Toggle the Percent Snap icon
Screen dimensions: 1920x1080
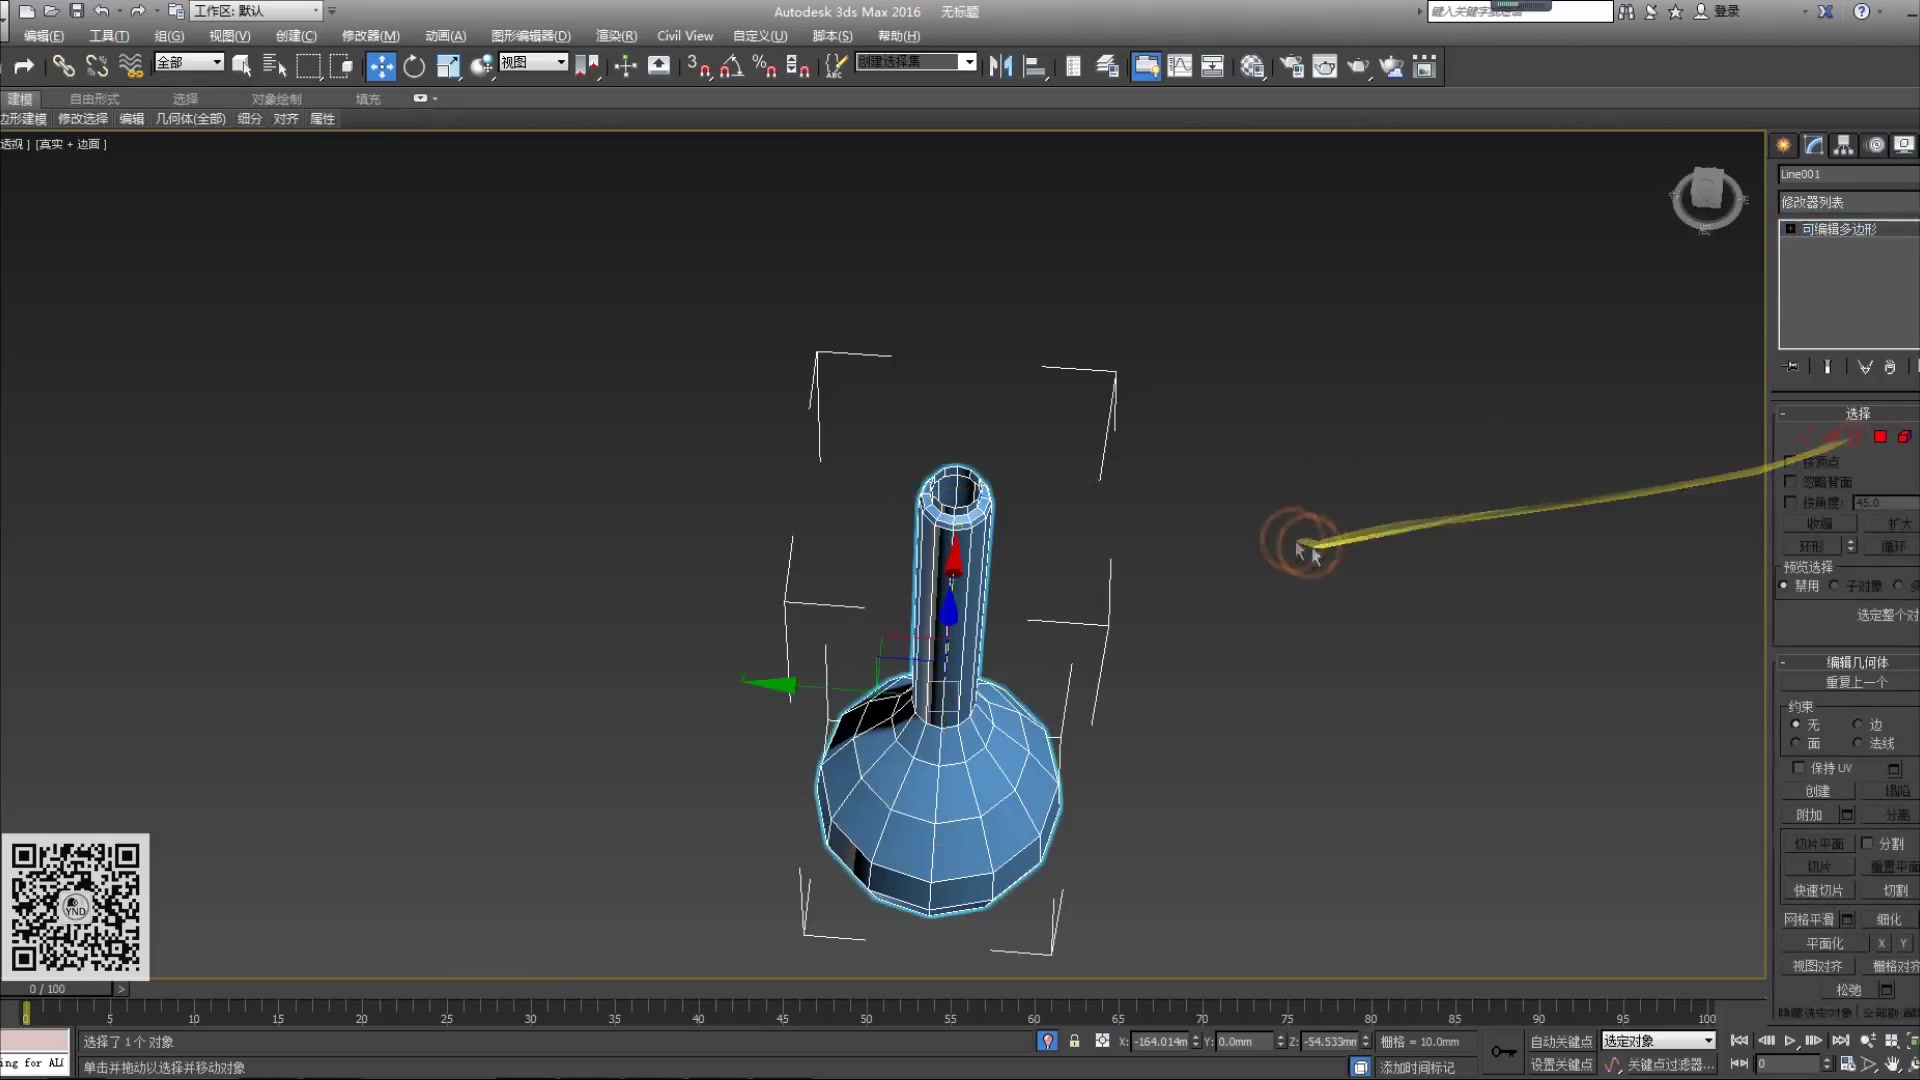(x=765, y=66)
